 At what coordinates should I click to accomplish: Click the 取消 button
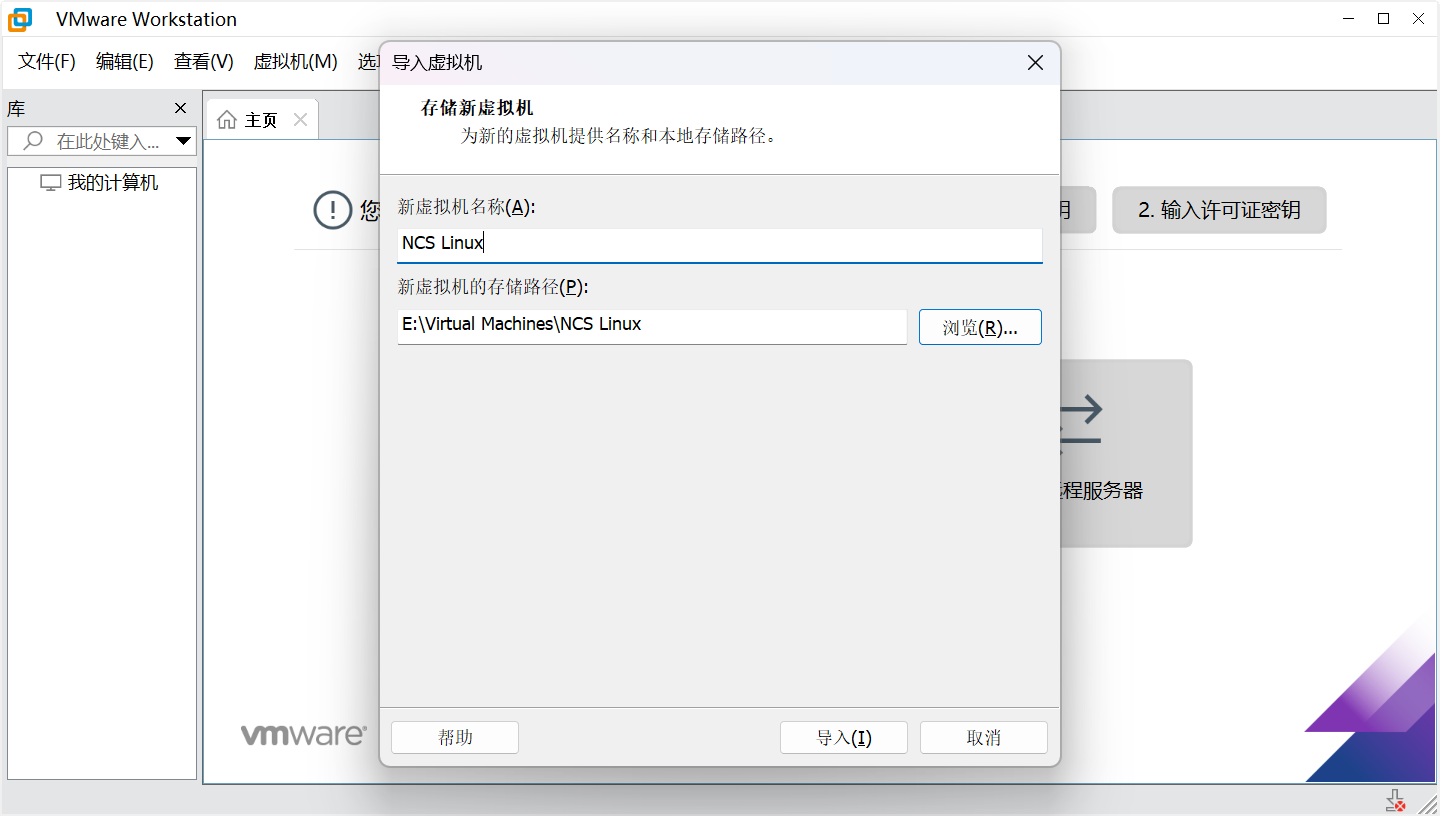pyautogui.click(x=984, y=737)
